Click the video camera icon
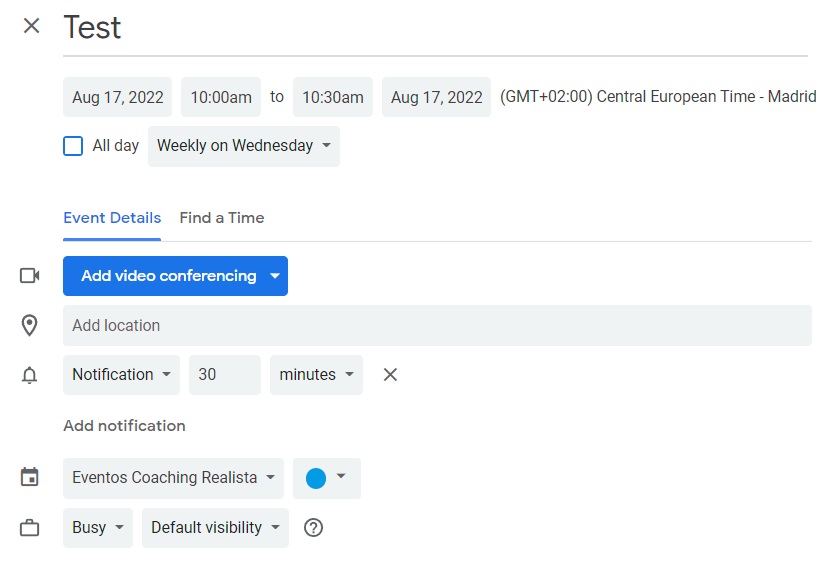Viewport: 829px width, 563px height. (30, 275)
